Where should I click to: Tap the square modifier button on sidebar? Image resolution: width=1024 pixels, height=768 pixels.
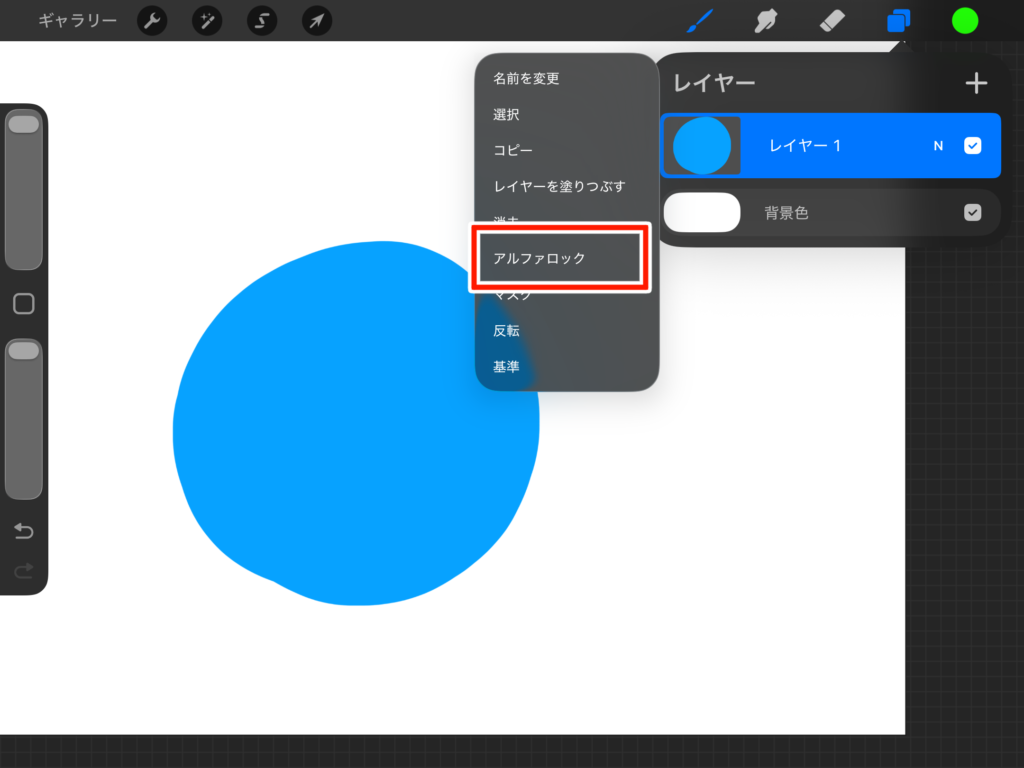(x=24, y=304)
